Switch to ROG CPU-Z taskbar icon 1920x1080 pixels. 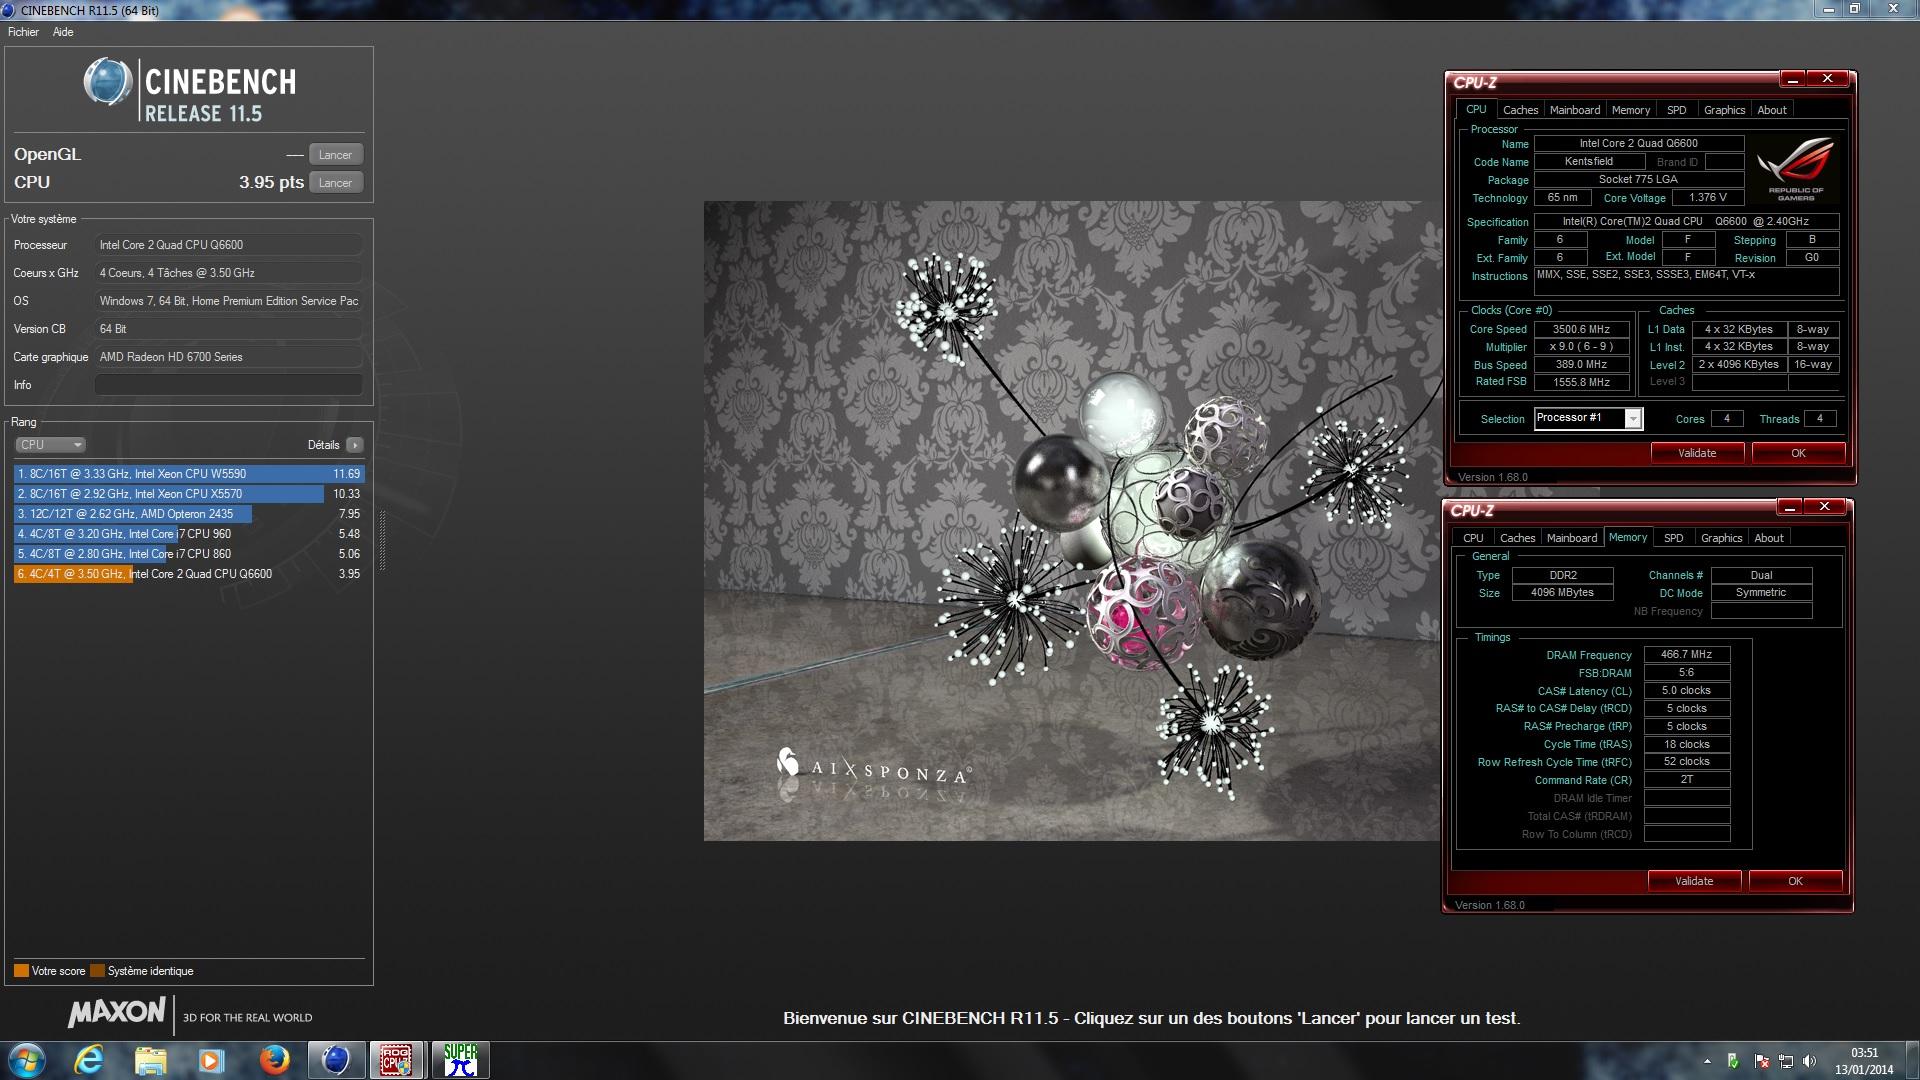(x=397, y=1060)
